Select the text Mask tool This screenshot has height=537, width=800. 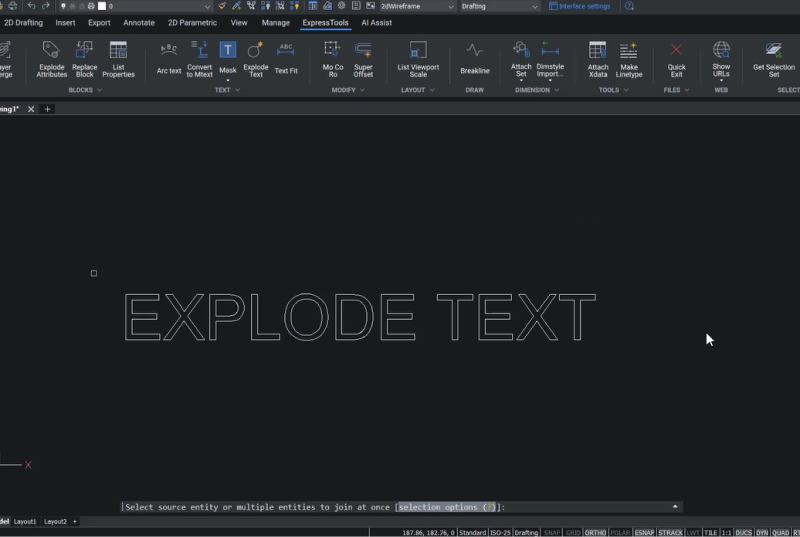click(228, 59)
